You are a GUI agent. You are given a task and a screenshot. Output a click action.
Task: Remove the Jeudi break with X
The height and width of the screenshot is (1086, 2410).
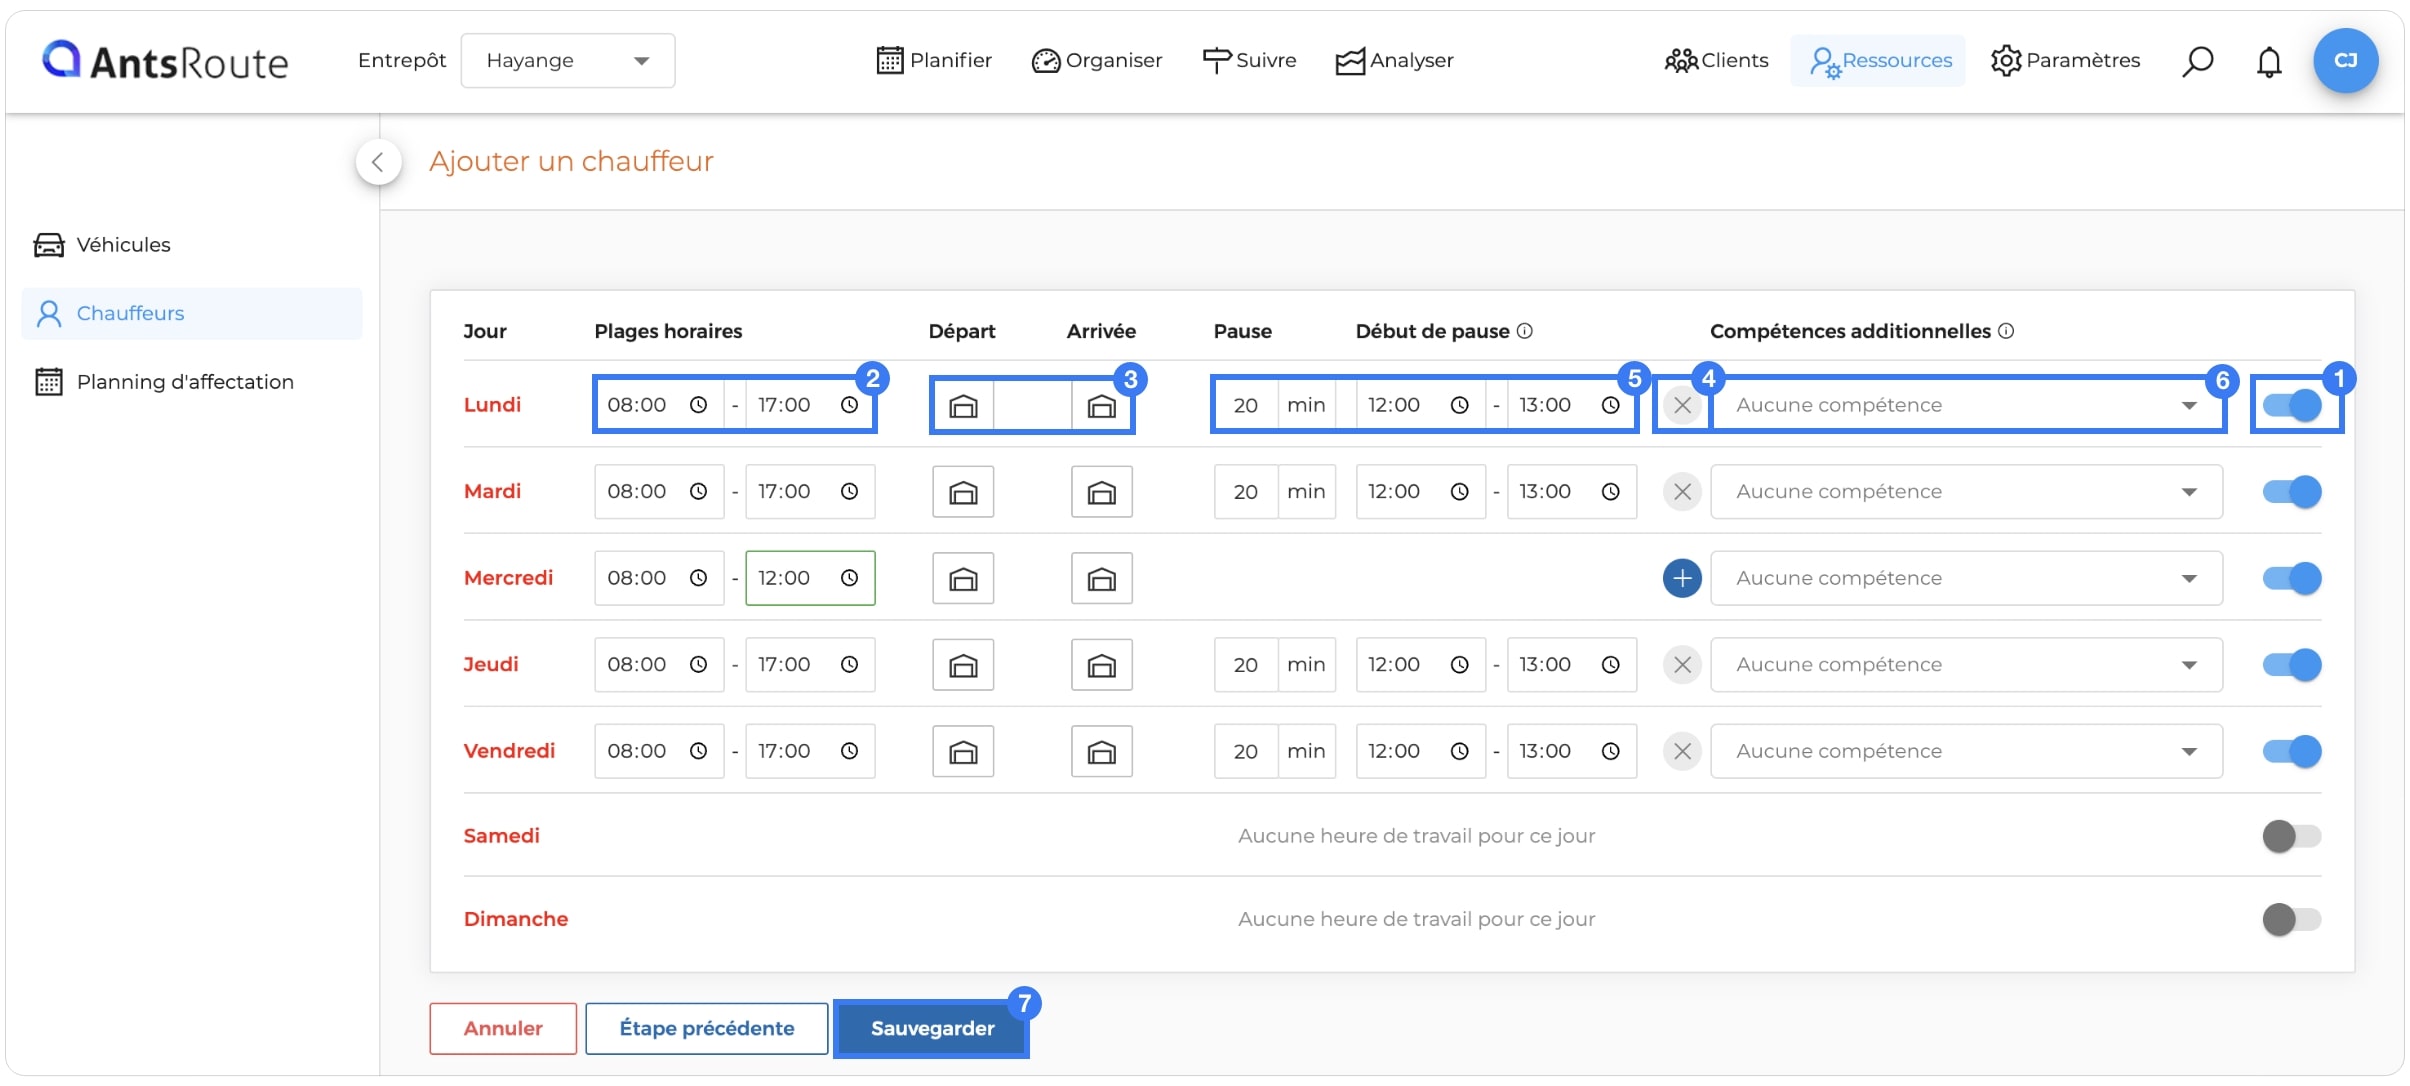1682,665
